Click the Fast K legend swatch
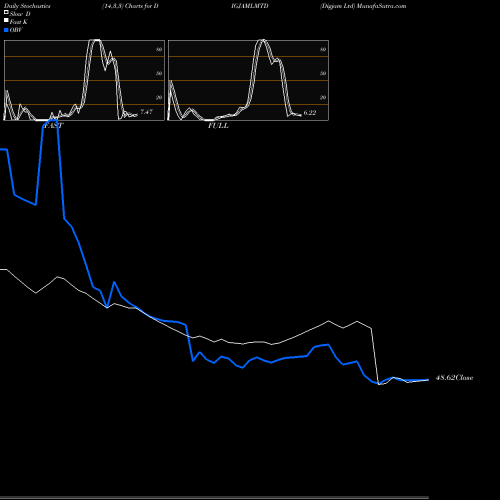The width and height of the screenshot is (500, 500). coord(6,20)
